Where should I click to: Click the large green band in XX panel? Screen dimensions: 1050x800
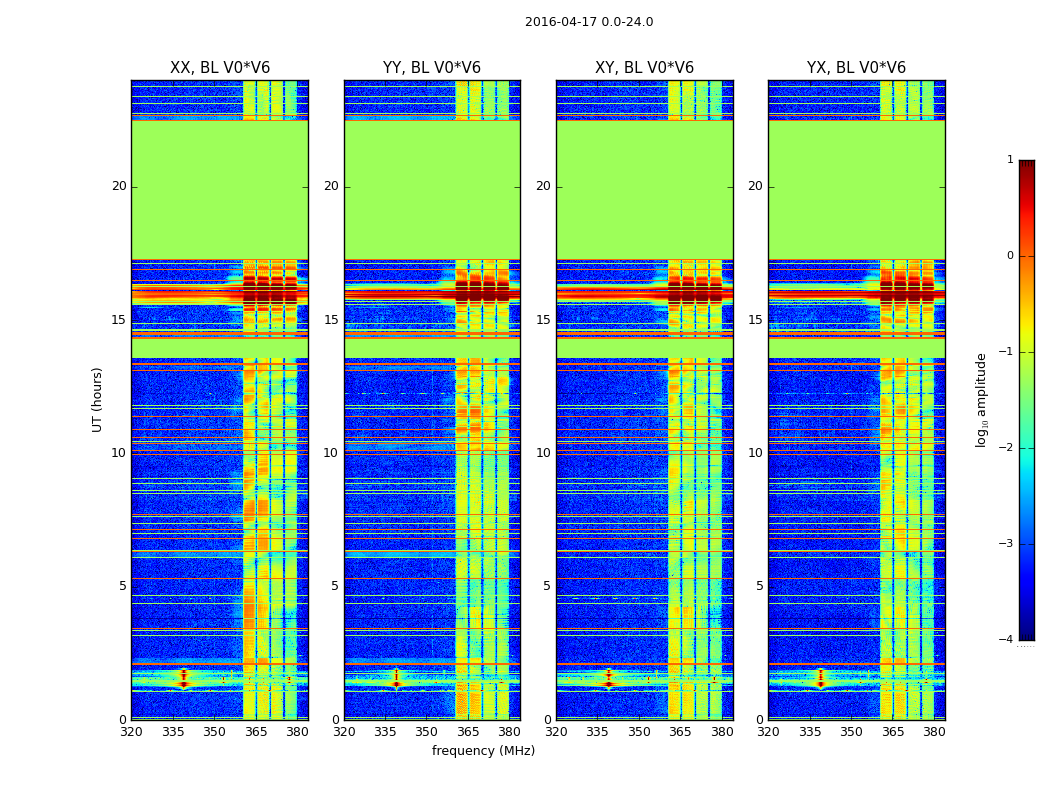point(219,190)
